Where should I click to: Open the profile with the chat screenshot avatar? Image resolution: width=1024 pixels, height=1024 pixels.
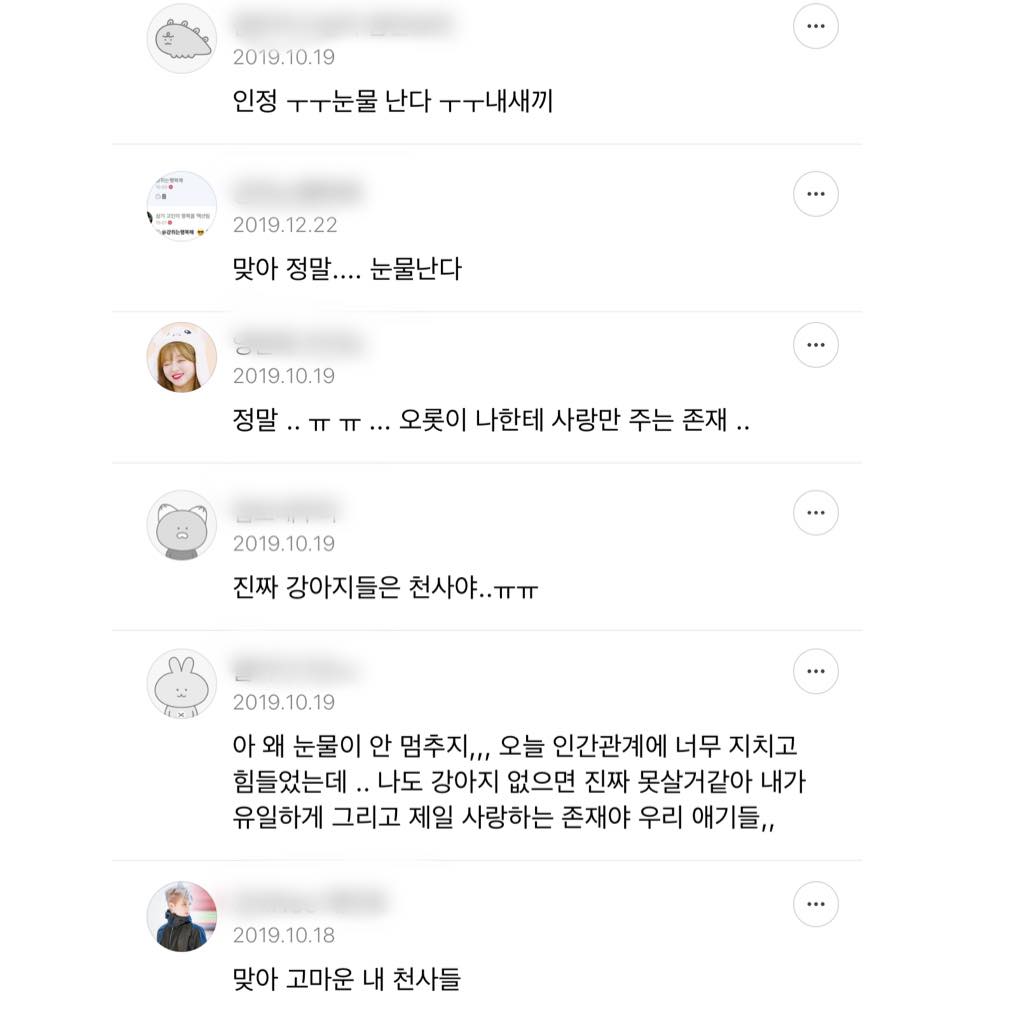(x=182, y=206)
